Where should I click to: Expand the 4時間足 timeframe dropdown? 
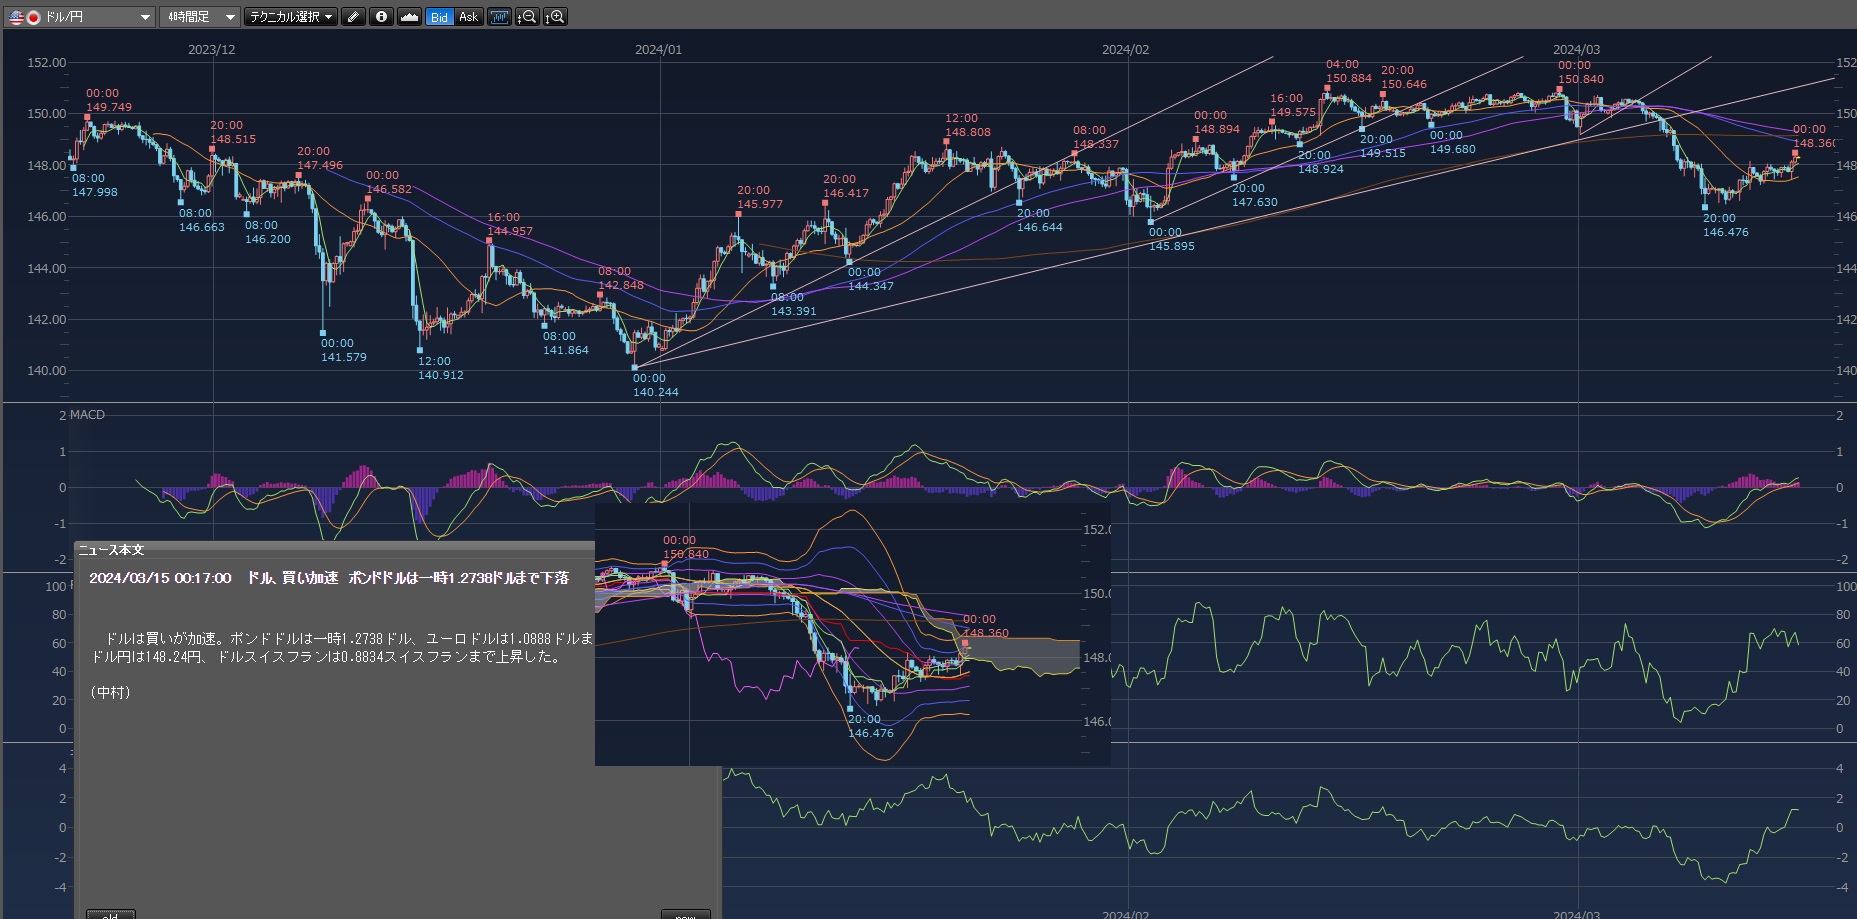(200, 17)
